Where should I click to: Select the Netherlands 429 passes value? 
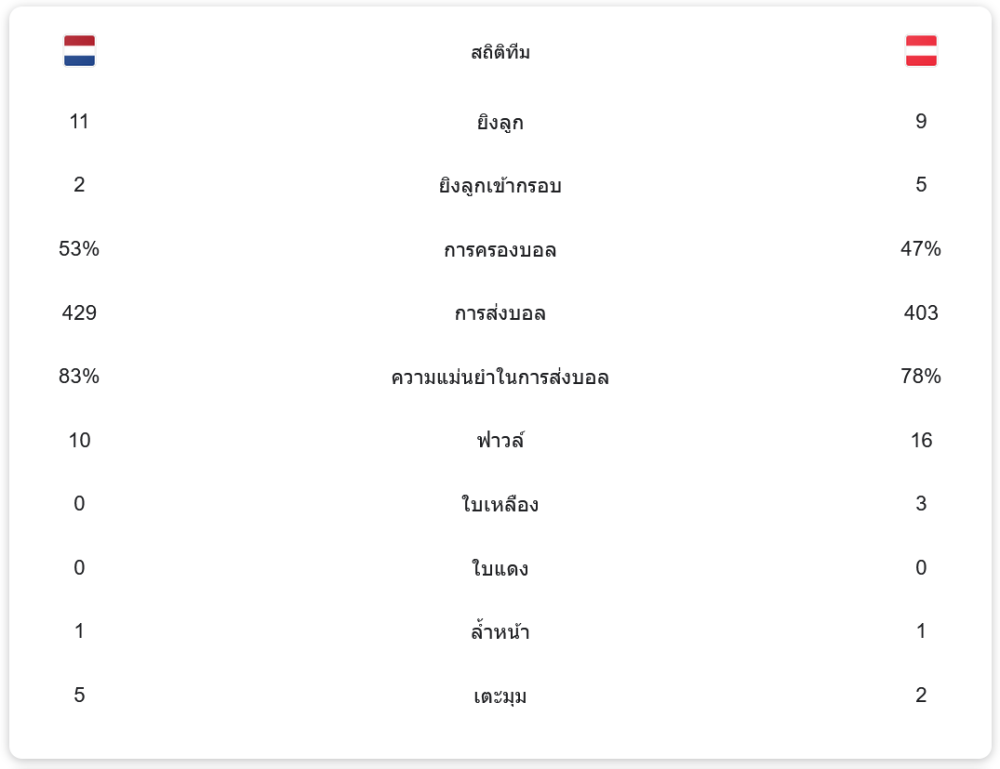(79, 313)
